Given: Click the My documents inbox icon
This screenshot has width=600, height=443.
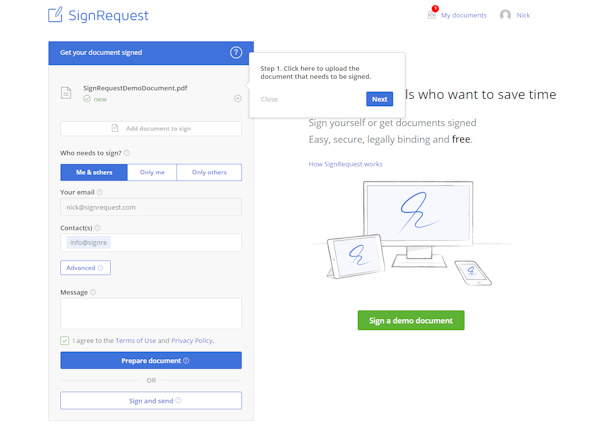Looking at the screenshot, I should (433, 15).
